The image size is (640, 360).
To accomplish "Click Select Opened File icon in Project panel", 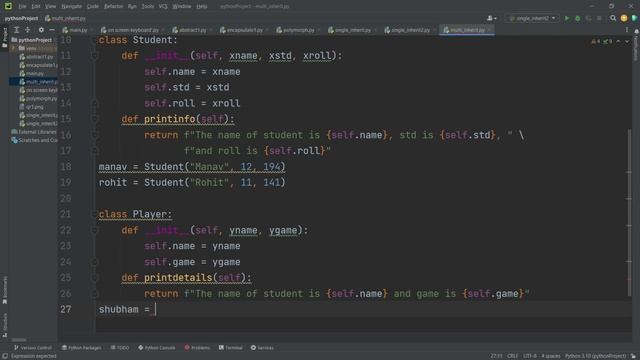I will pos(17,30).
